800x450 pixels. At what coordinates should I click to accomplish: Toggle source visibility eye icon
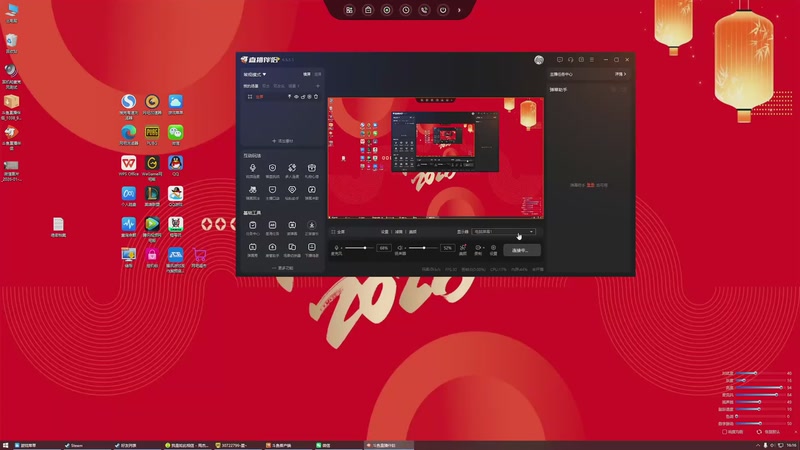(296, 96)
